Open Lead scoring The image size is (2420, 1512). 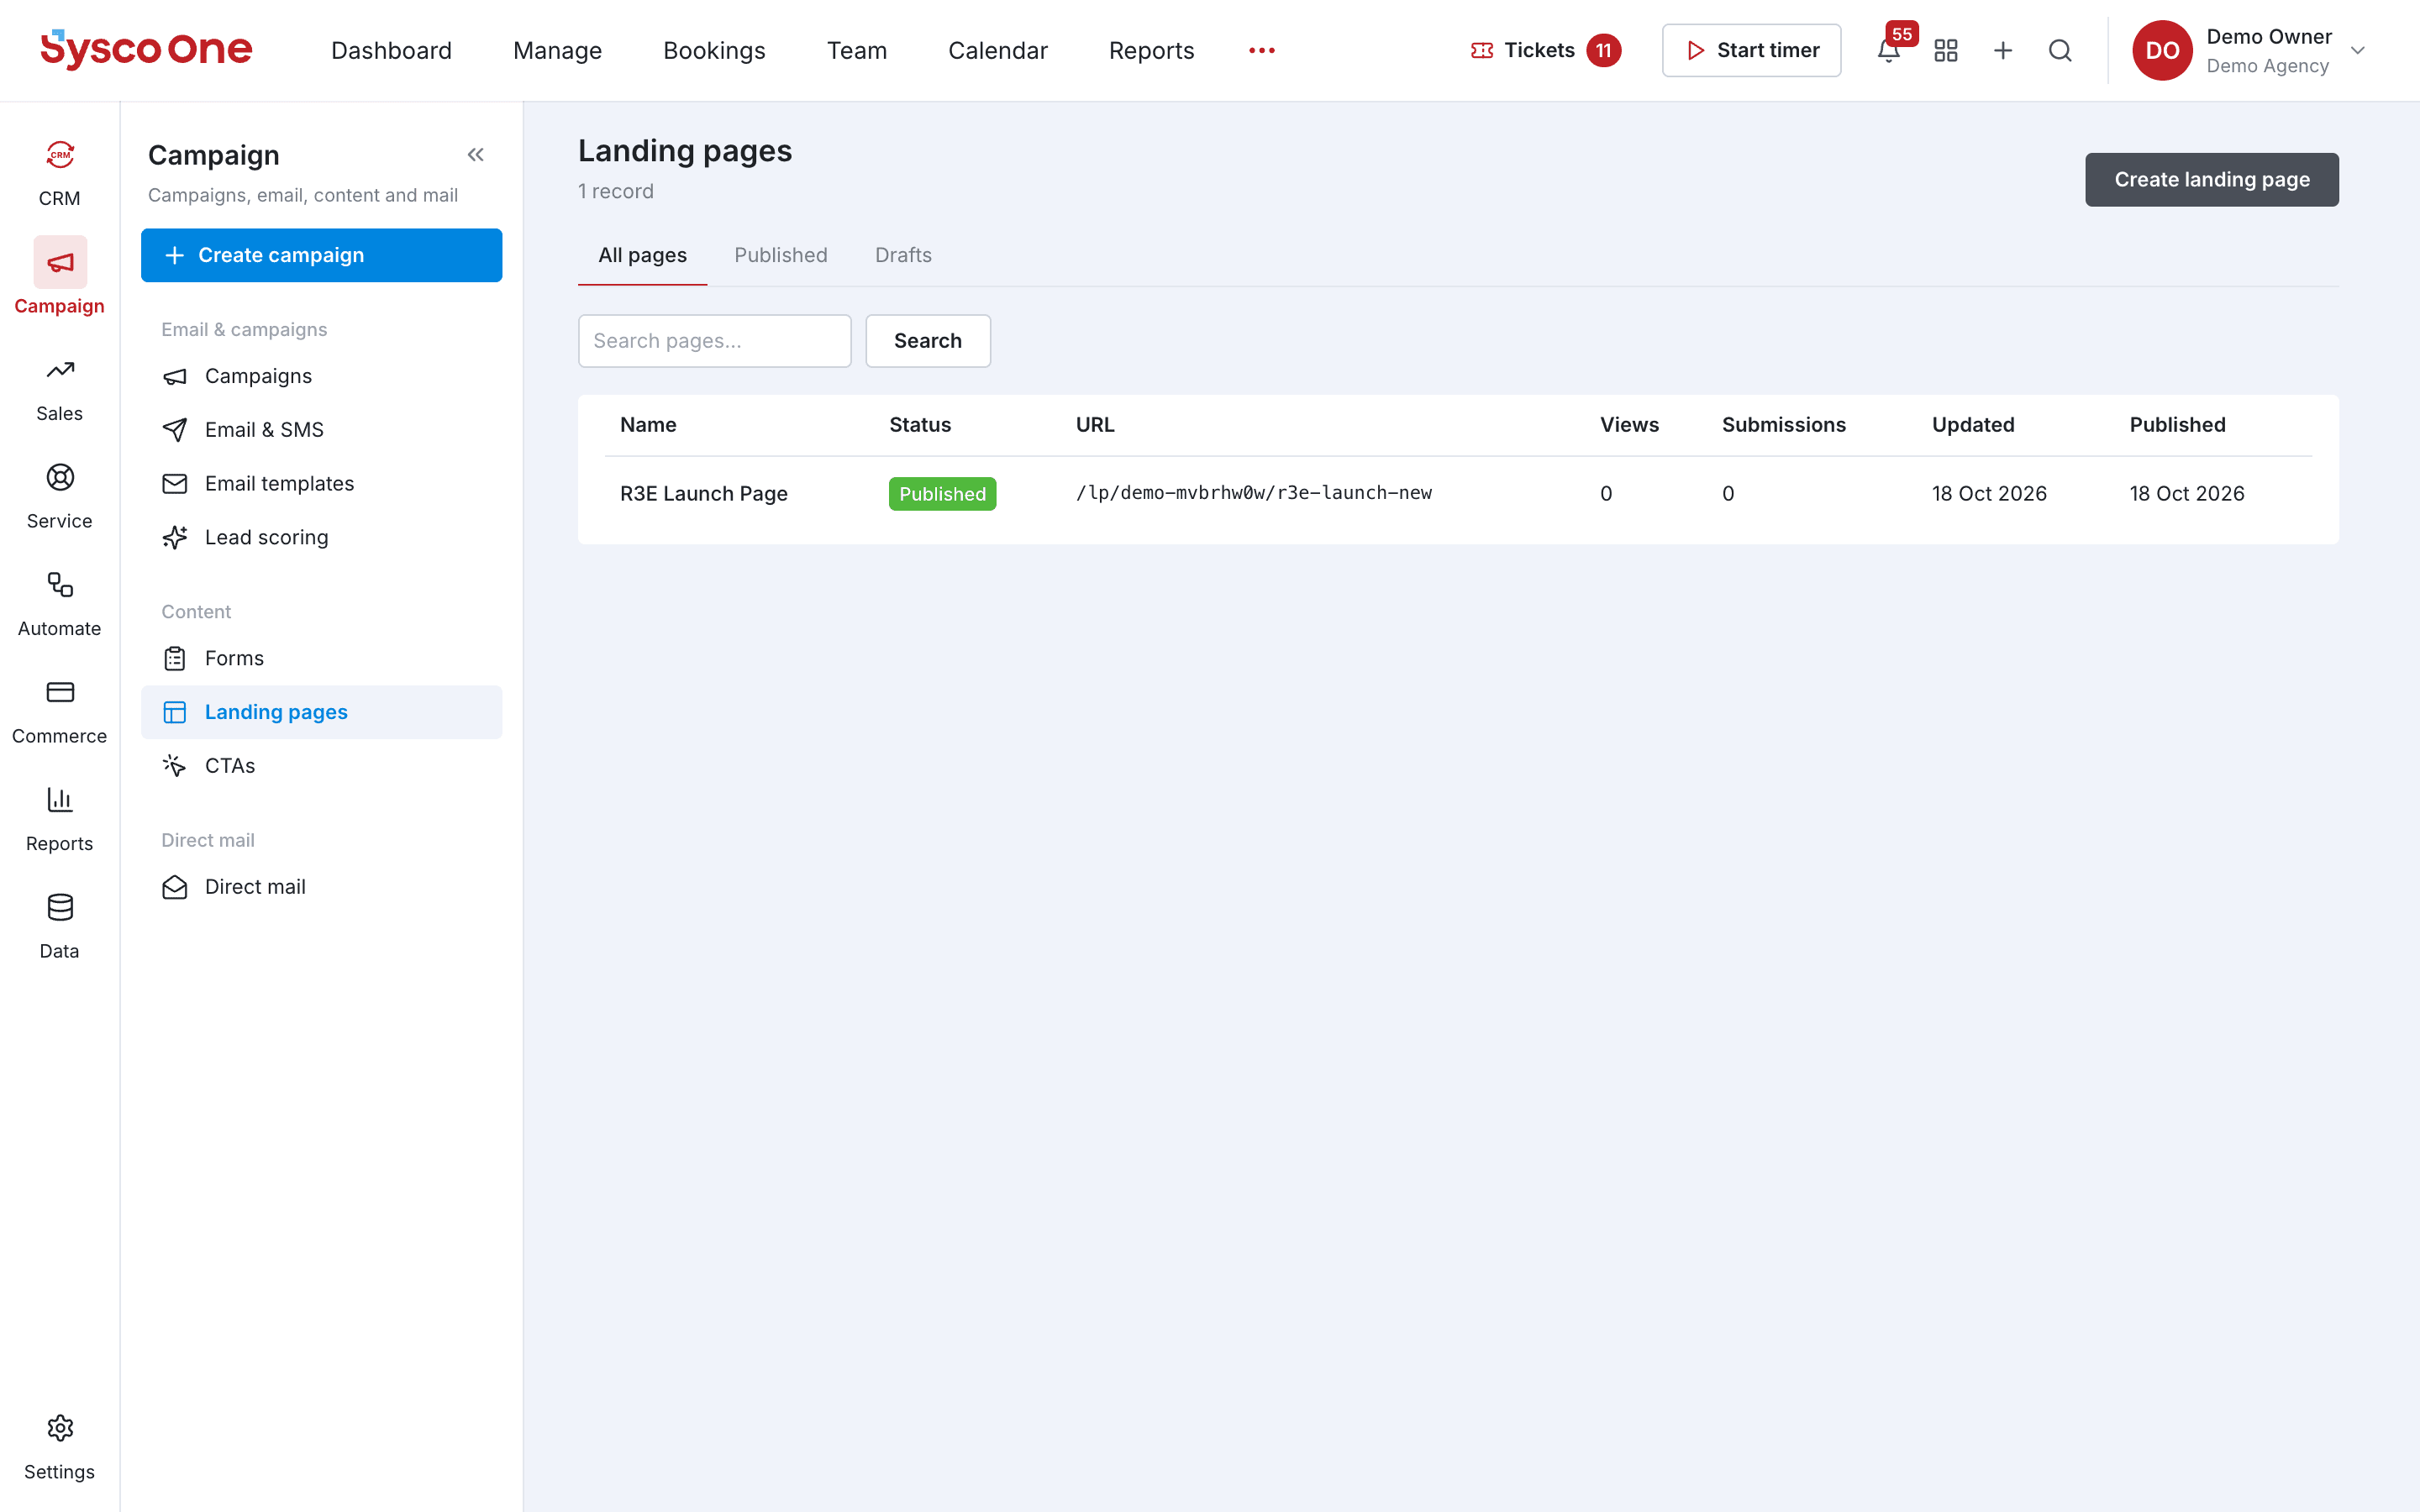pos(321,538)
